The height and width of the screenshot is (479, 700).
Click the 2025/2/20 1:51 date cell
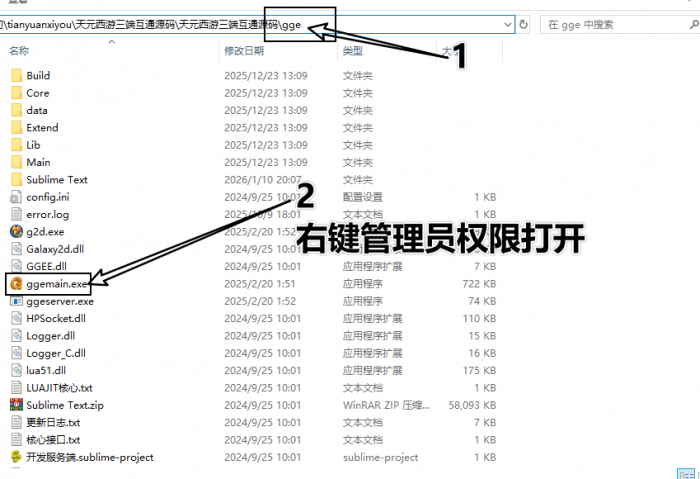point(260,284)
